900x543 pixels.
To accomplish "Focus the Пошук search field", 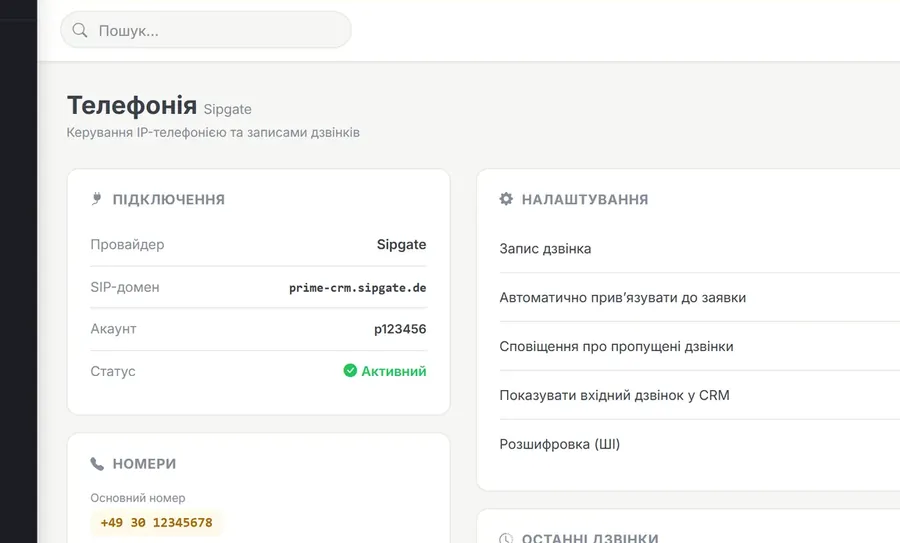I will click(x=205, y=30).
